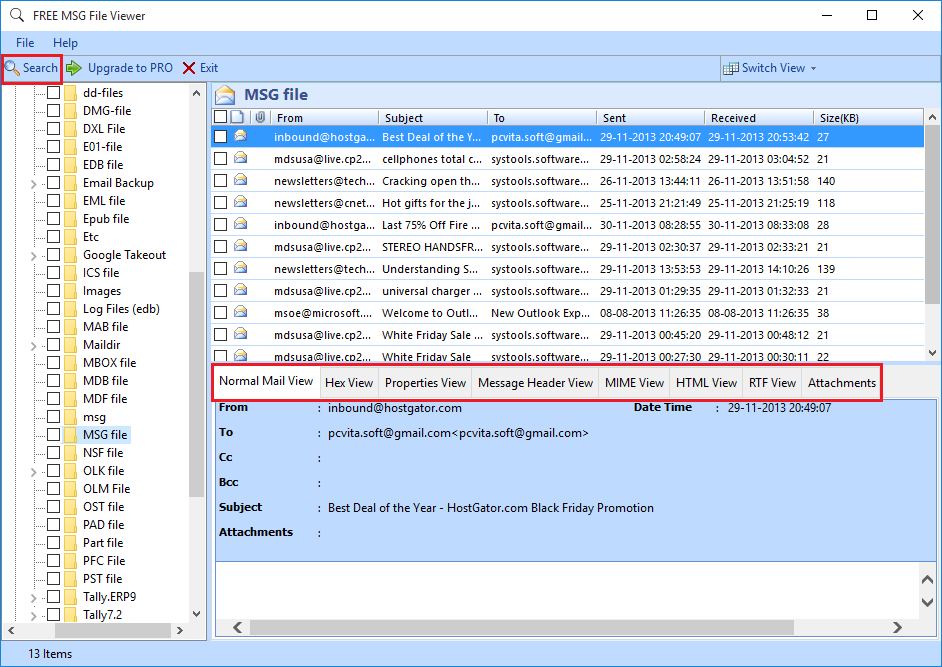Click the Switch View grid icon
942x667 pixels.
point(731,68)
